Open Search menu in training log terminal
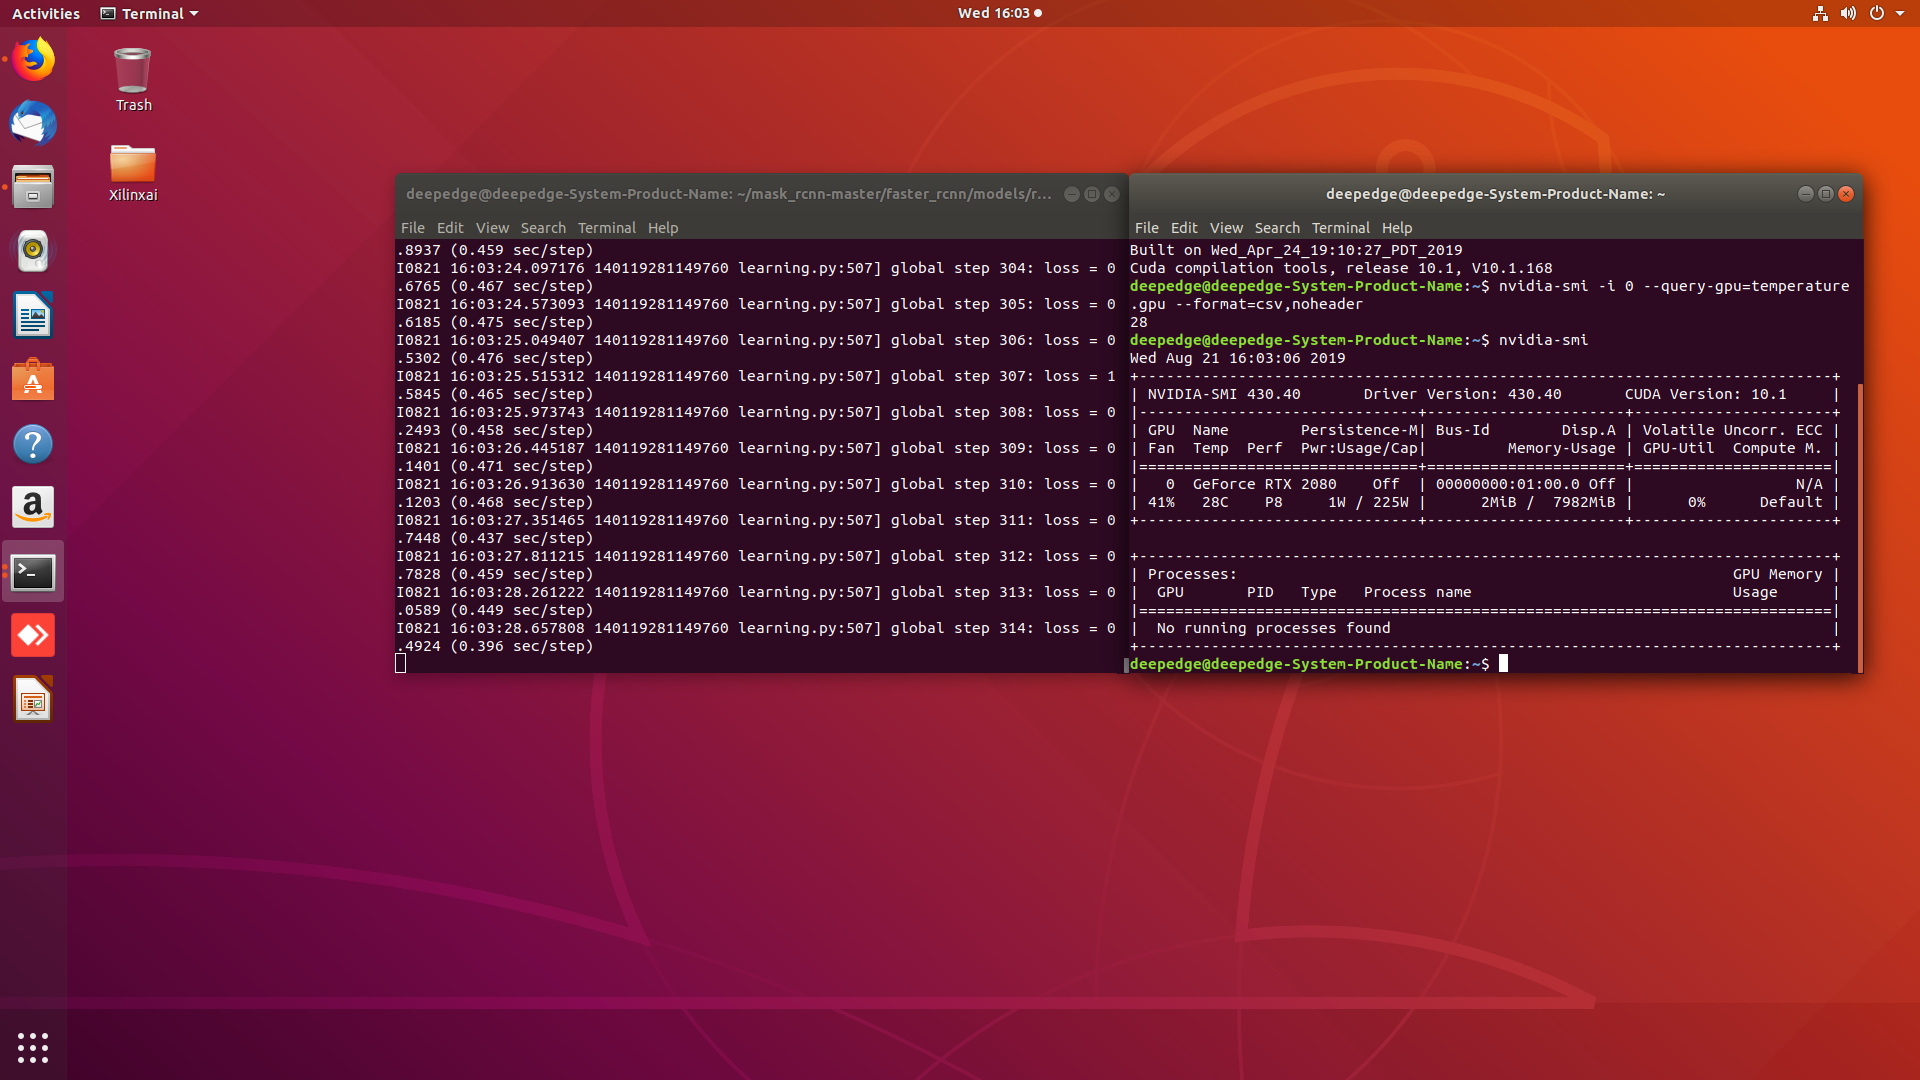1920x1080 pixels. 543,227
